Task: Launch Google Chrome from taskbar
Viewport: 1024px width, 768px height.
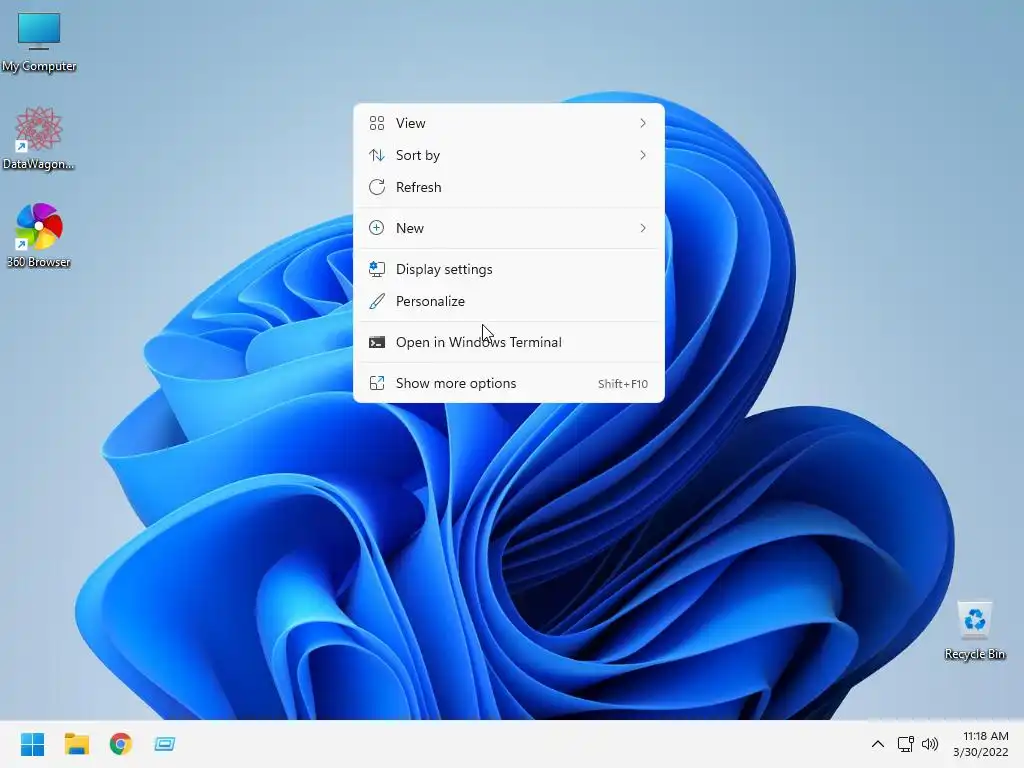Action: tap(121, 744)
